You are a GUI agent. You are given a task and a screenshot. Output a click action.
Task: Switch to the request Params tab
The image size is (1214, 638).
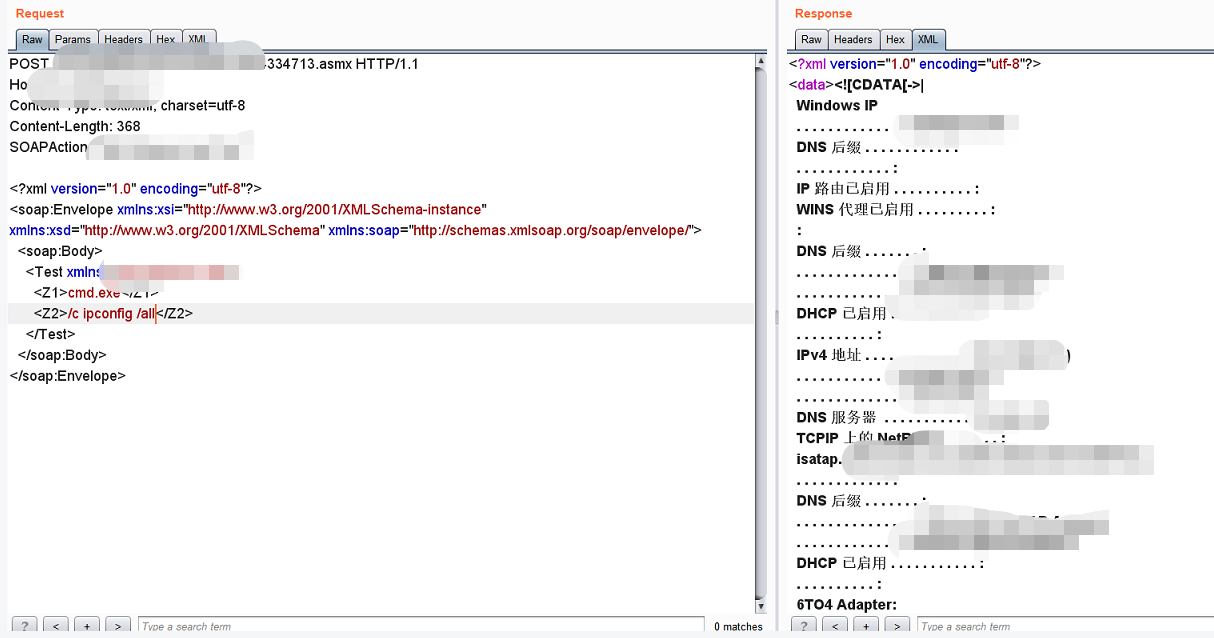pos(73,40)
